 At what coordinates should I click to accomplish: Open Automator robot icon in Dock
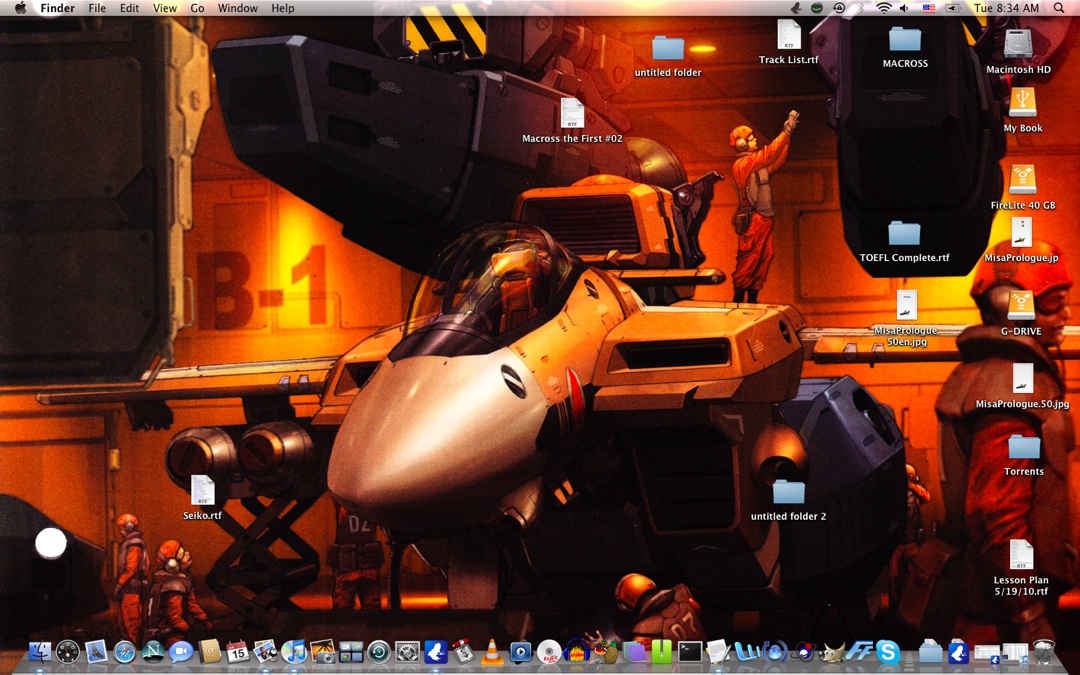(464, 651)
